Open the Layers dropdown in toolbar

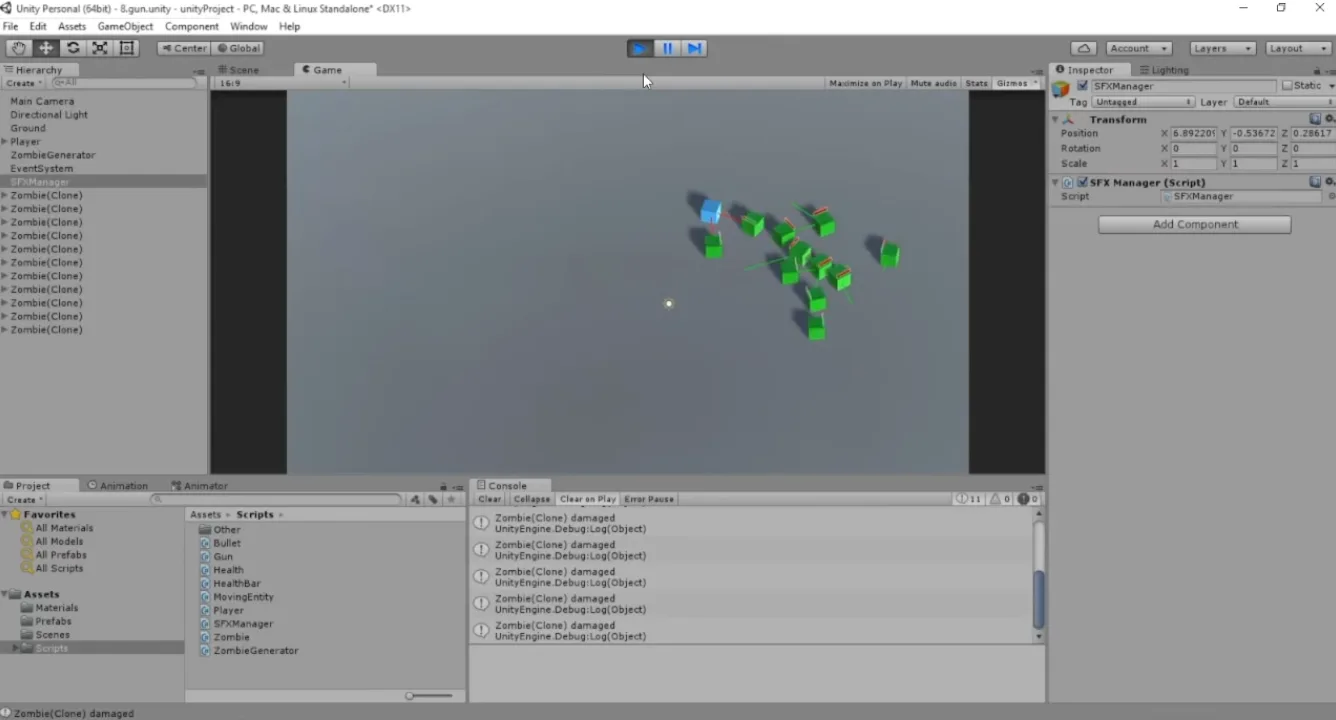coord(1222,48)
